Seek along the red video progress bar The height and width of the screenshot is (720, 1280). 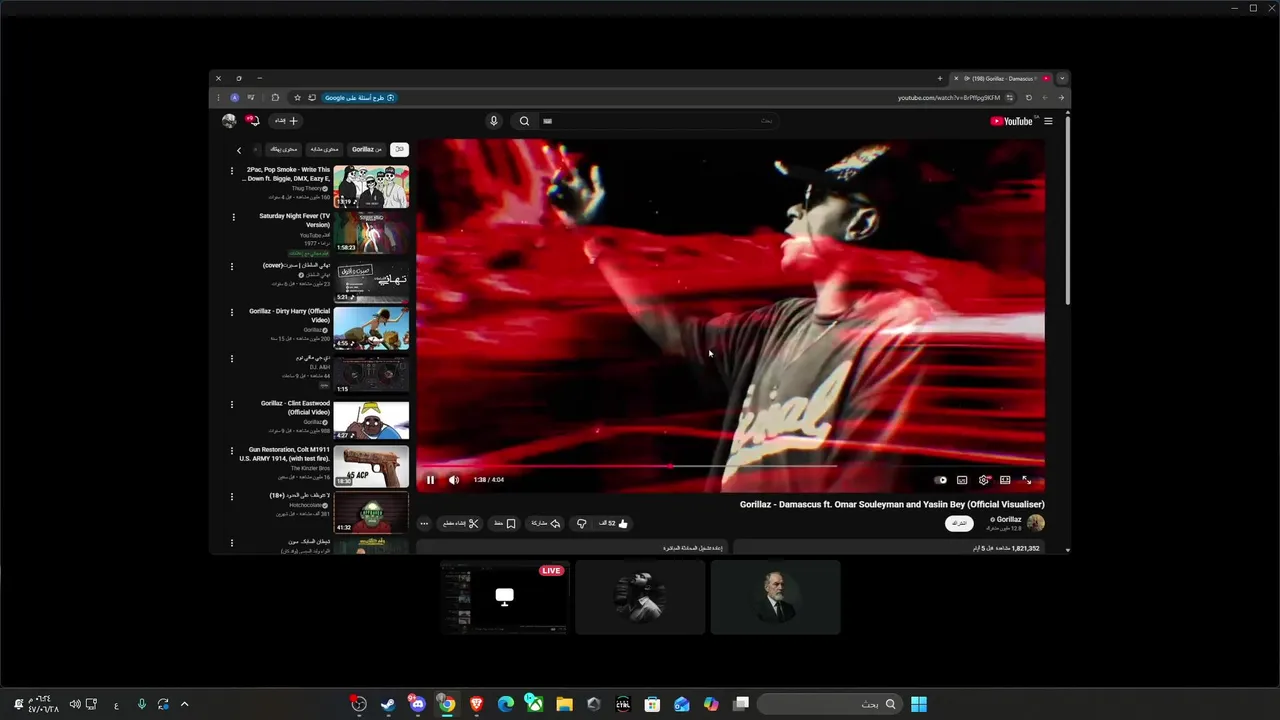coord(731,466)
